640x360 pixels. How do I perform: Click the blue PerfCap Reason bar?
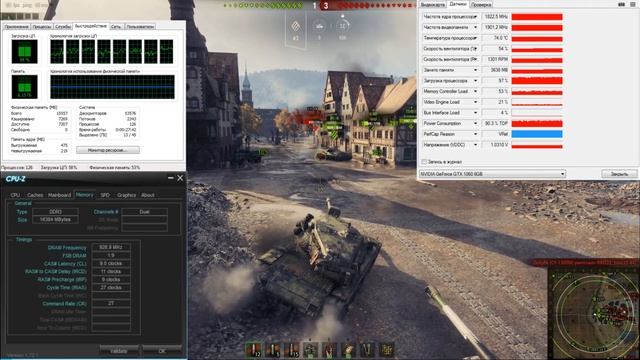coord(537,134)
